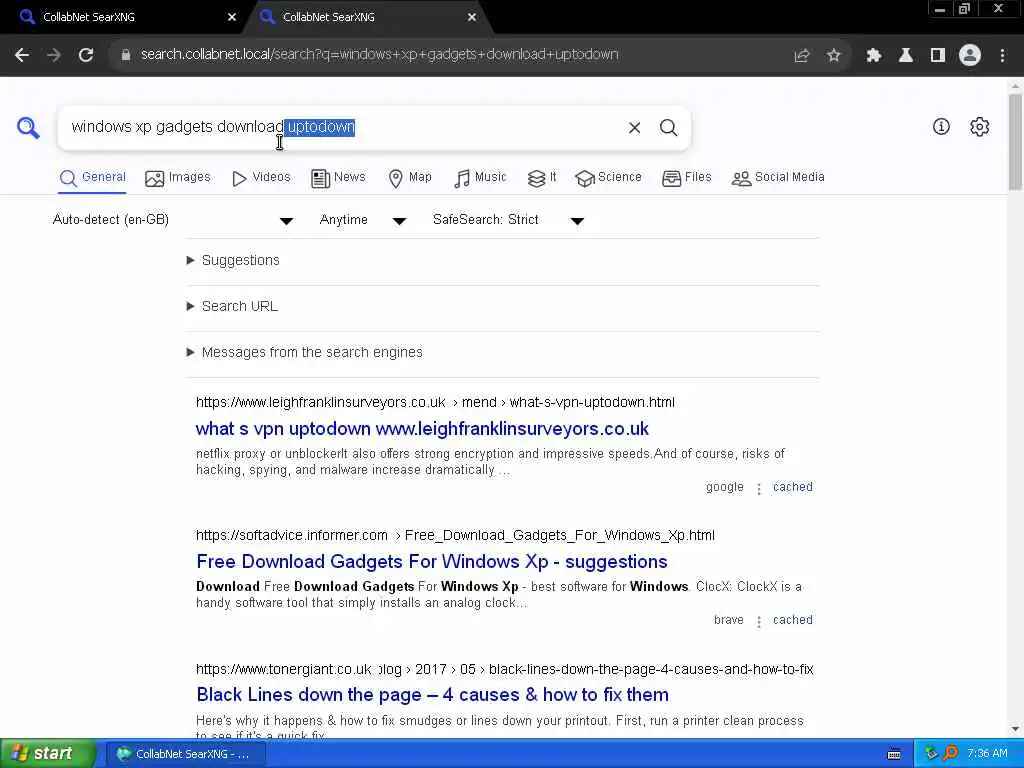Clear the search query with the X icon
Image resolution: width=1024 pixels, height=768 pixels.
pyautogui.click(x=634, y=127)
